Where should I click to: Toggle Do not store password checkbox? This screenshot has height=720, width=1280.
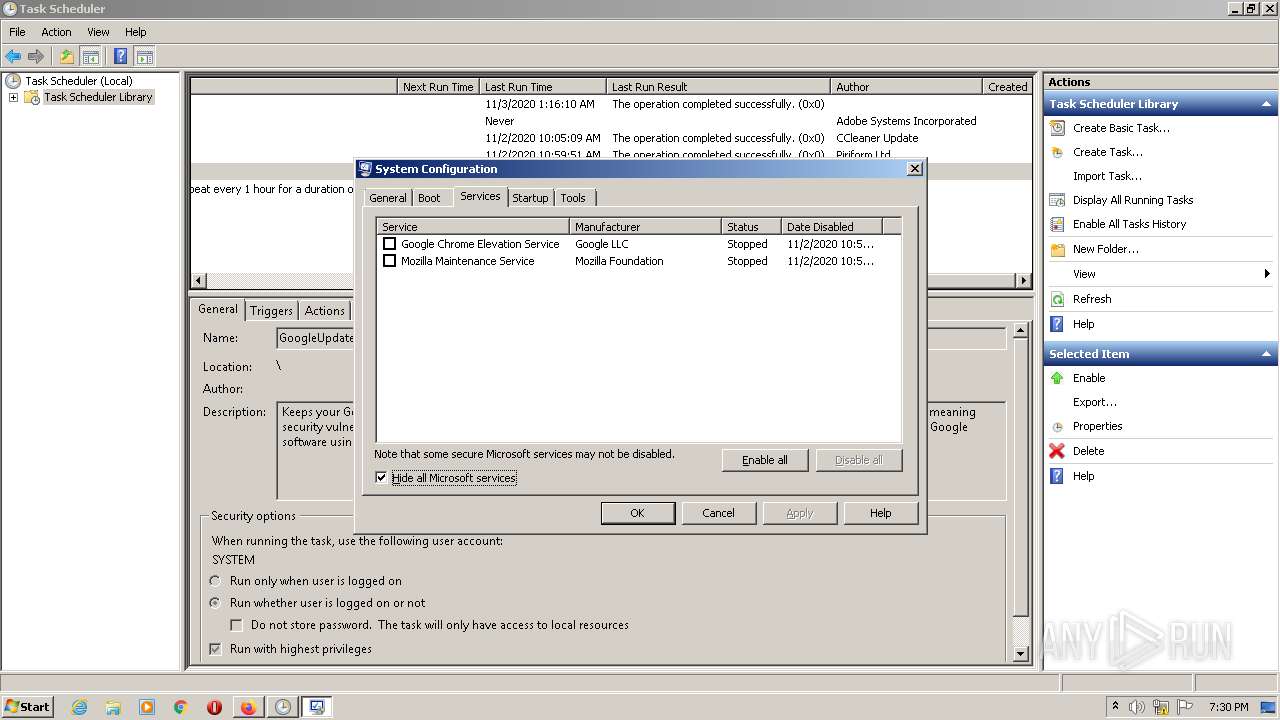237,625
